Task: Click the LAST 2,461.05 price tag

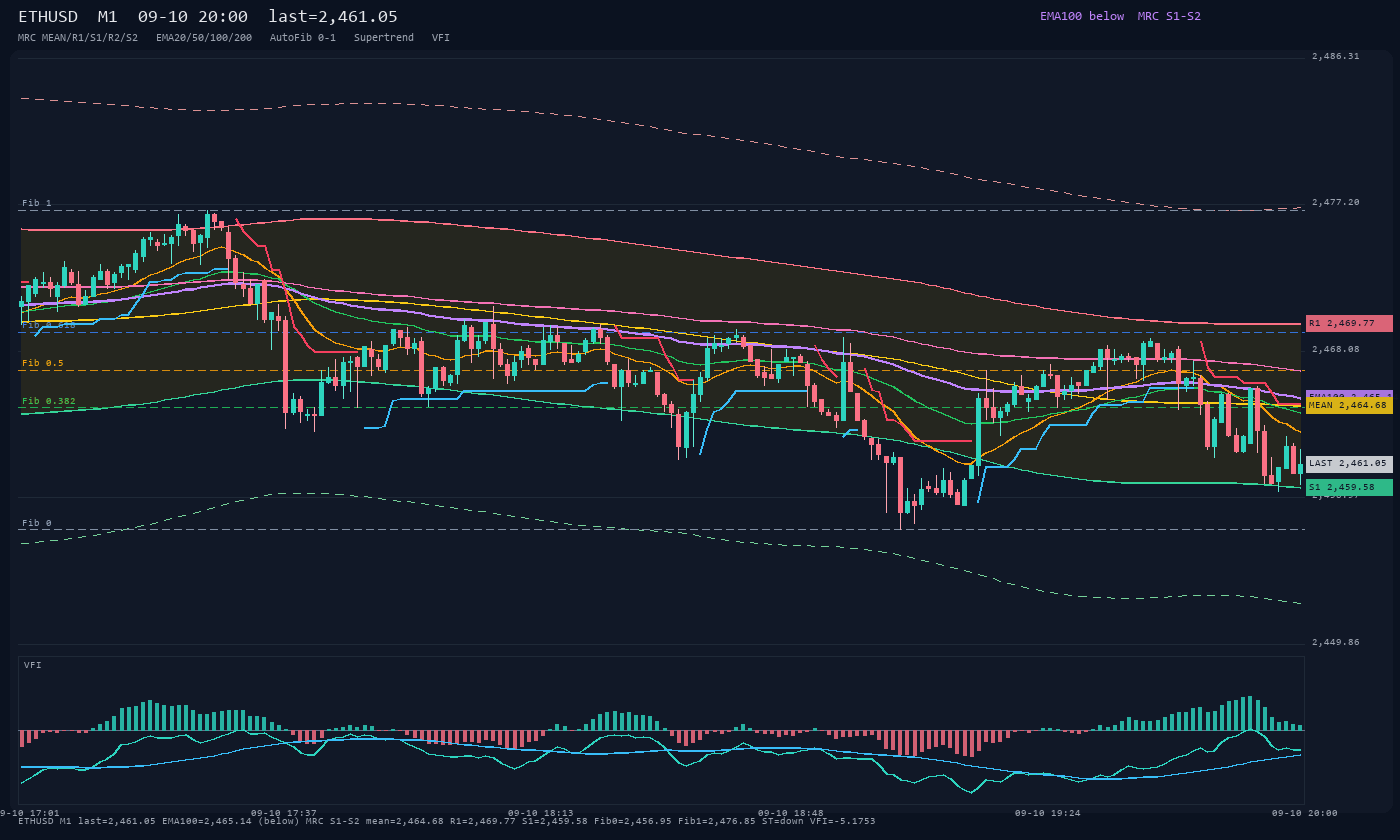Action: point(1349,464)
